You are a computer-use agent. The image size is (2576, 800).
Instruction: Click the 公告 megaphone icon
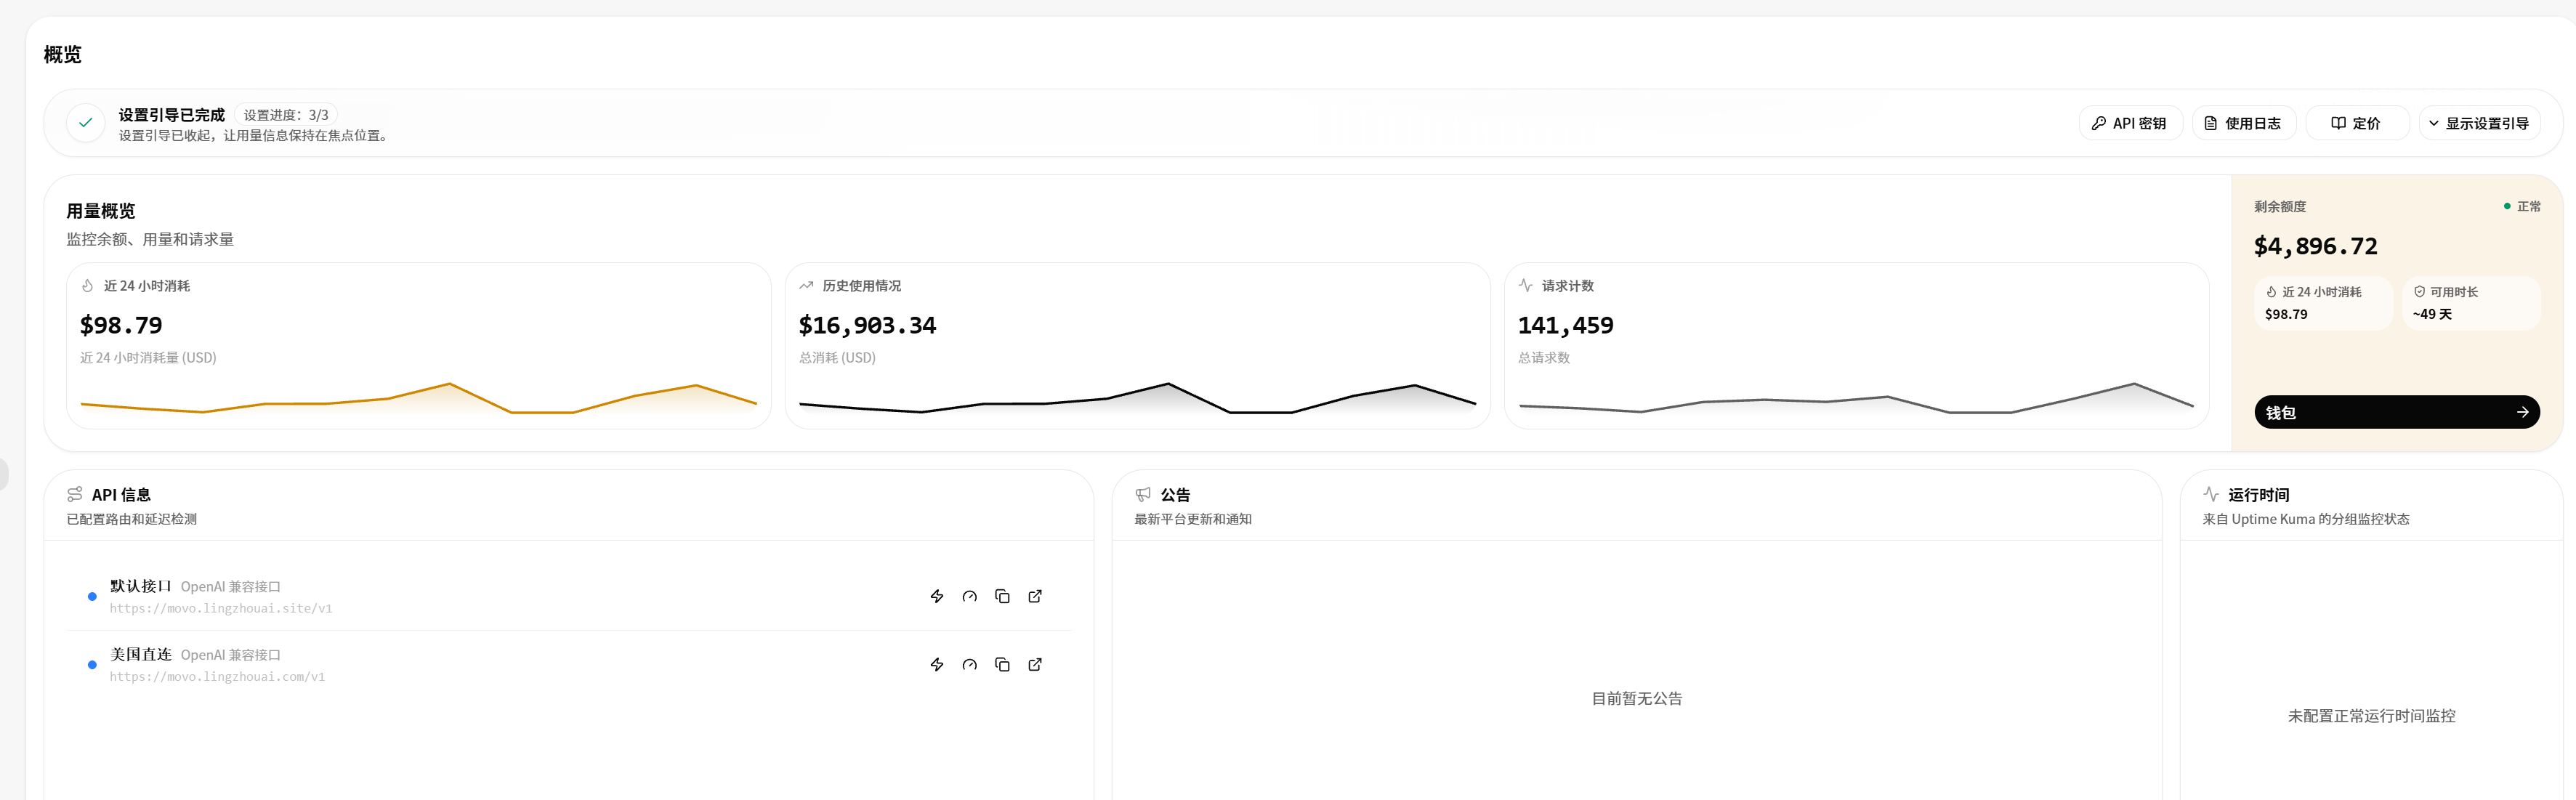pos(1143,494)
